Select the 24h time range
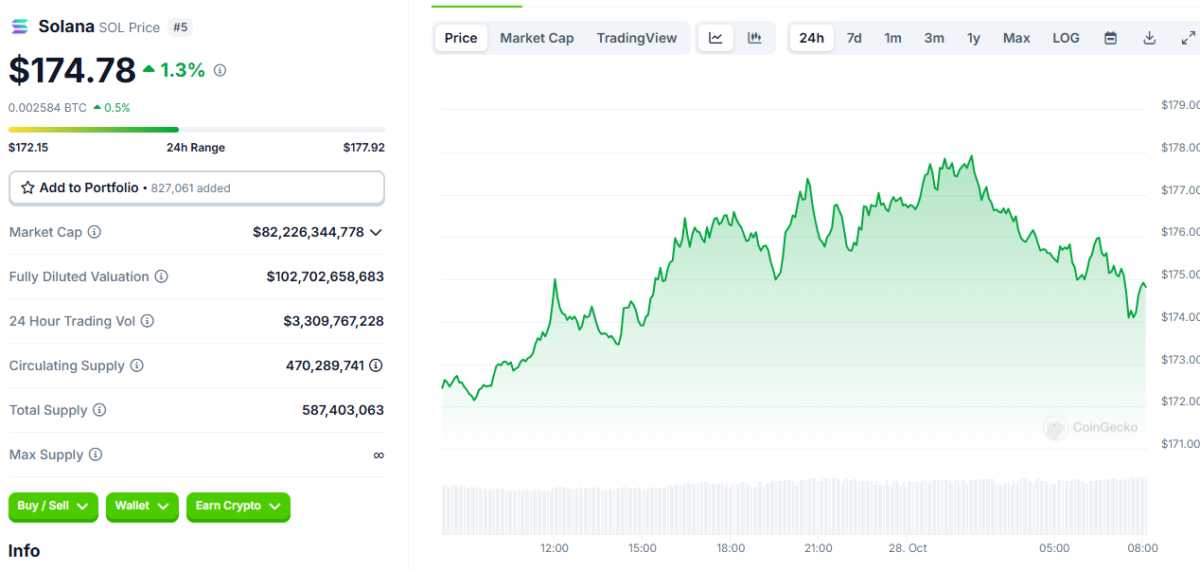The width and height of the screenshot is (1200, 570). 811,38
